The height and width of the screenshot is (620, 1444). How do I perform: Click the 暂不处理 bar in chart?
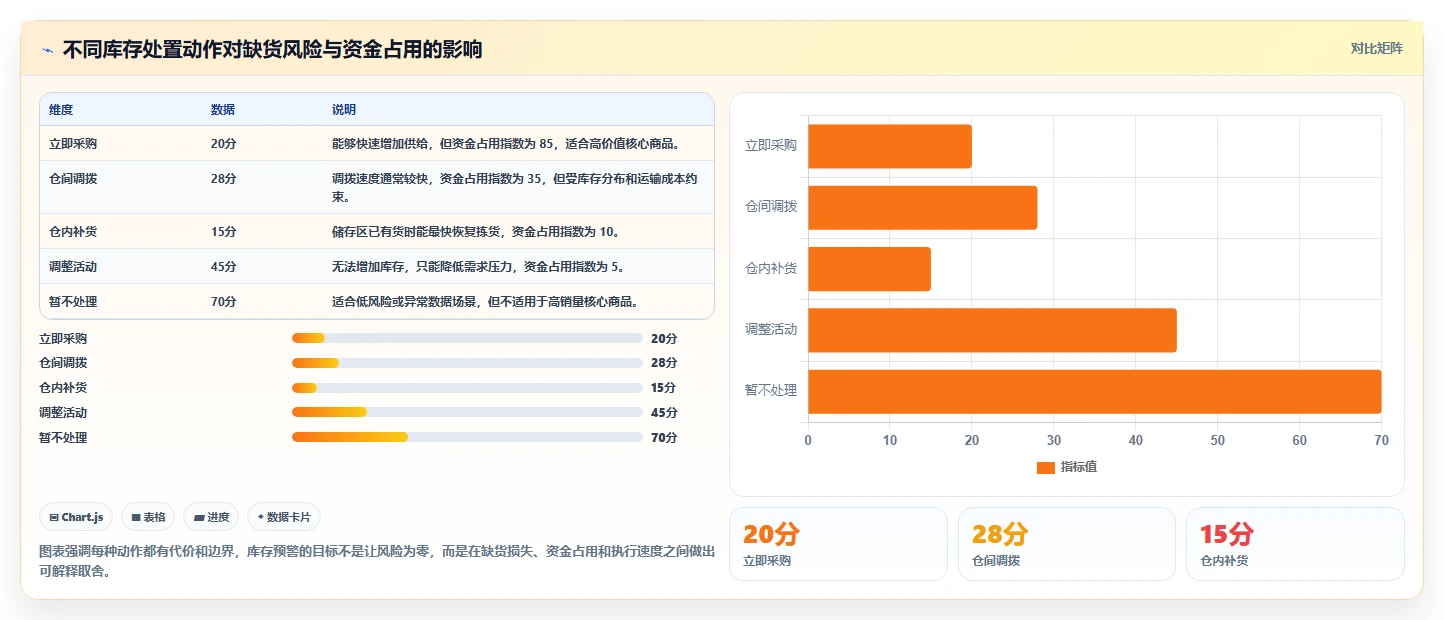[x=1095, y=392]
